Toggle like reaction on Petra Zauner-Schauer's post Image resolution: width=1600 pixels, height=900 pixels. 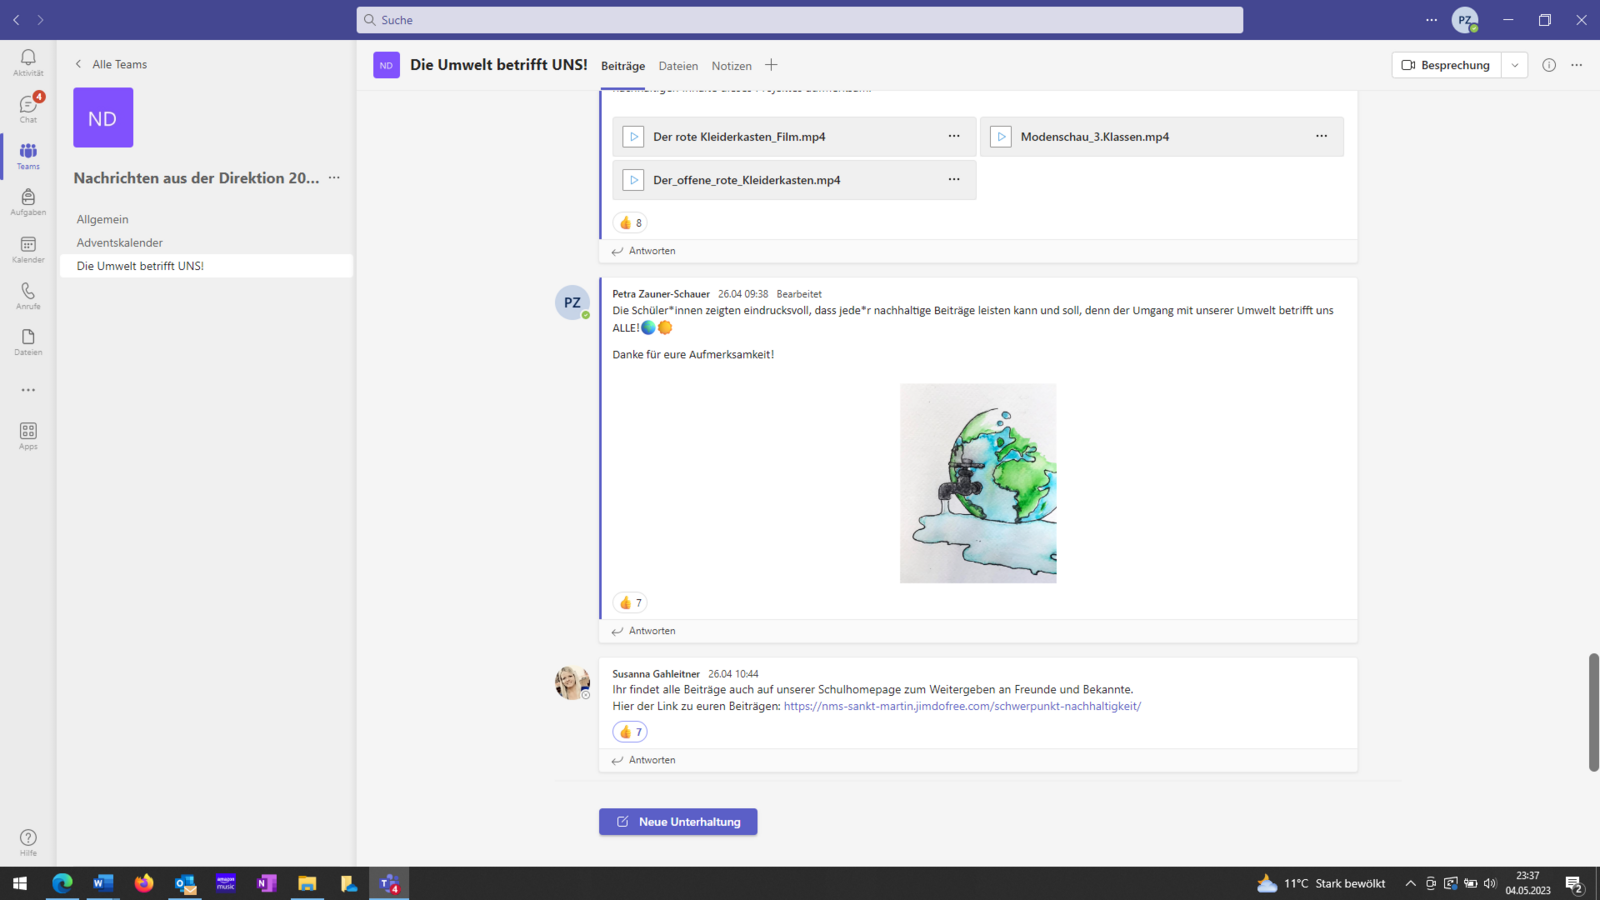tap(630, 603)
